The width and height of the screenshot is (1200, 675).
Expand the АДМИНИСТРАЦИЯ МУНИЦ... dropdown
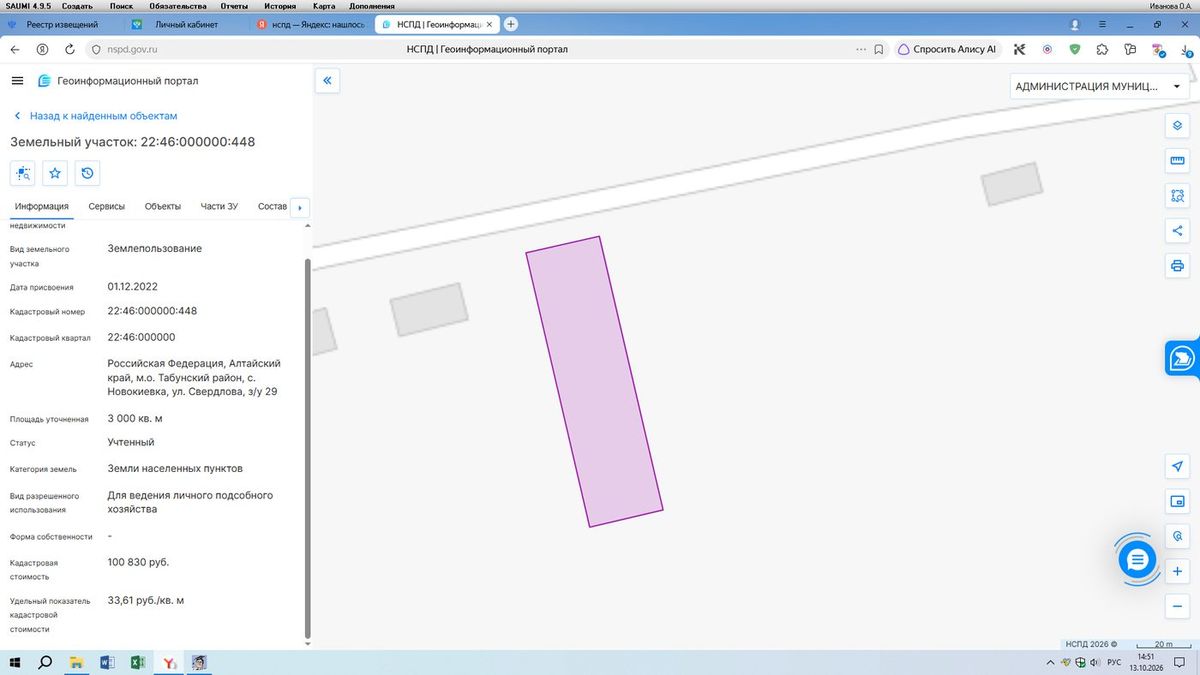(1100, 86)
